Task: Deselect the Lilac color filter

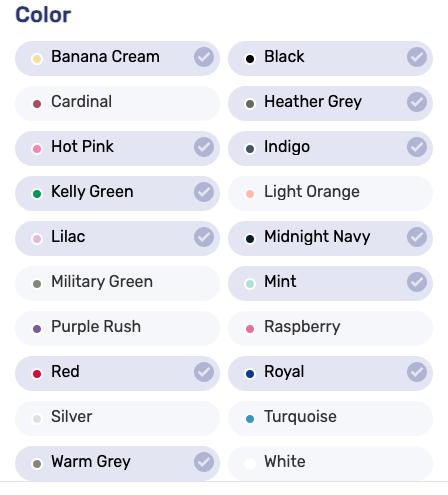Action: [117, 238]
